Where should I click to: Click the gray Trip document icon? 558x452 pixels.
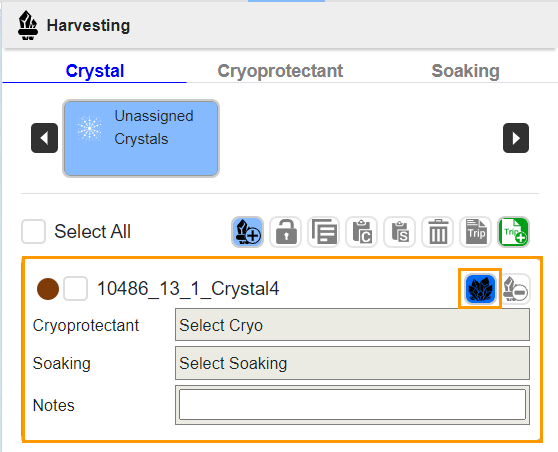[x=476, y=232]
